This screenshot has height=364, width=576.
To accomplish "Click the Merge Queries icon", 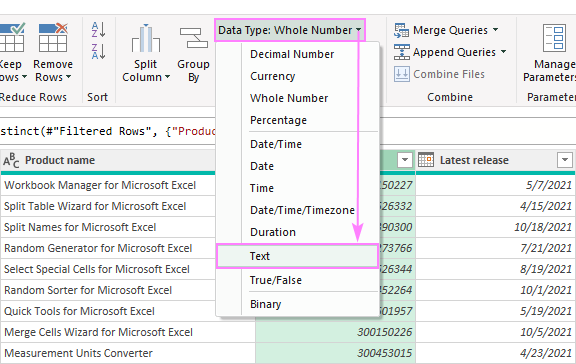I will [401, 30].
